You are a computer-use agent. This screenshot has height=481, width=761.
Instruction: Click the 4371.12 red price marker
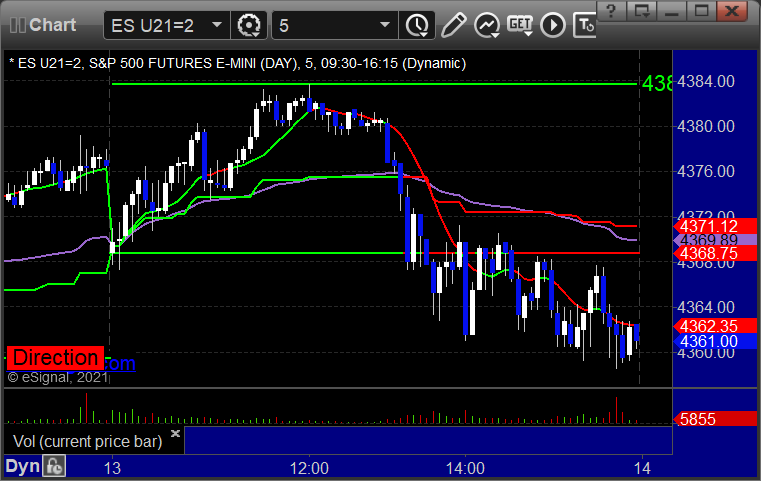coord(715,226)
